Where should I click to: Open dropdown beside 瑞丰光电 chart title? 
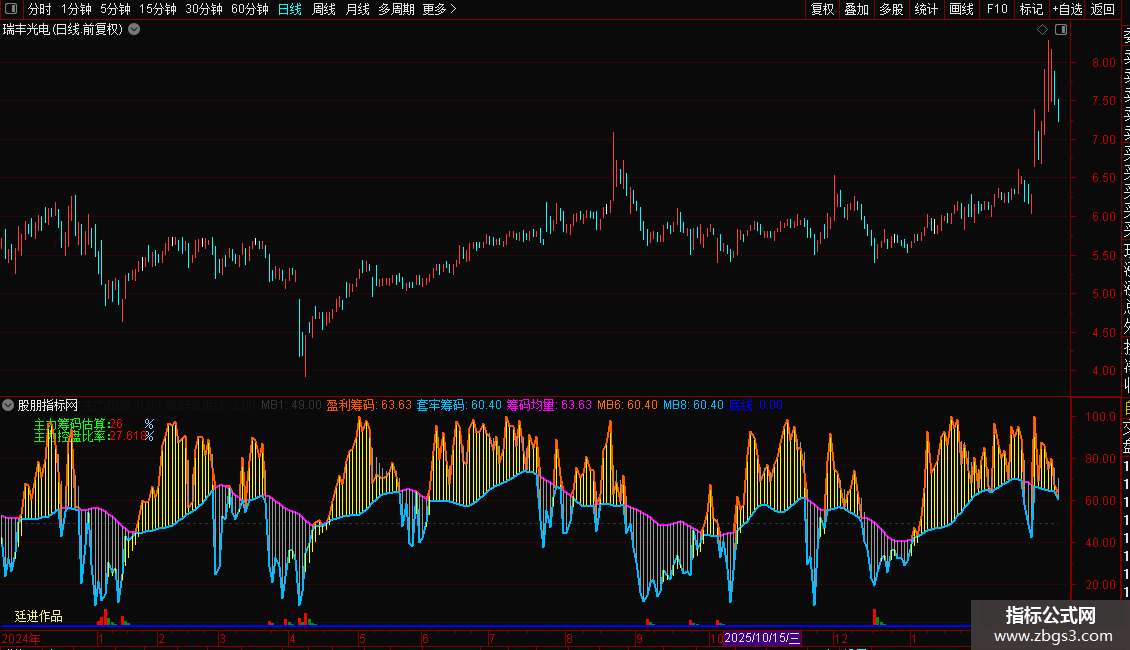coord(134,29)
